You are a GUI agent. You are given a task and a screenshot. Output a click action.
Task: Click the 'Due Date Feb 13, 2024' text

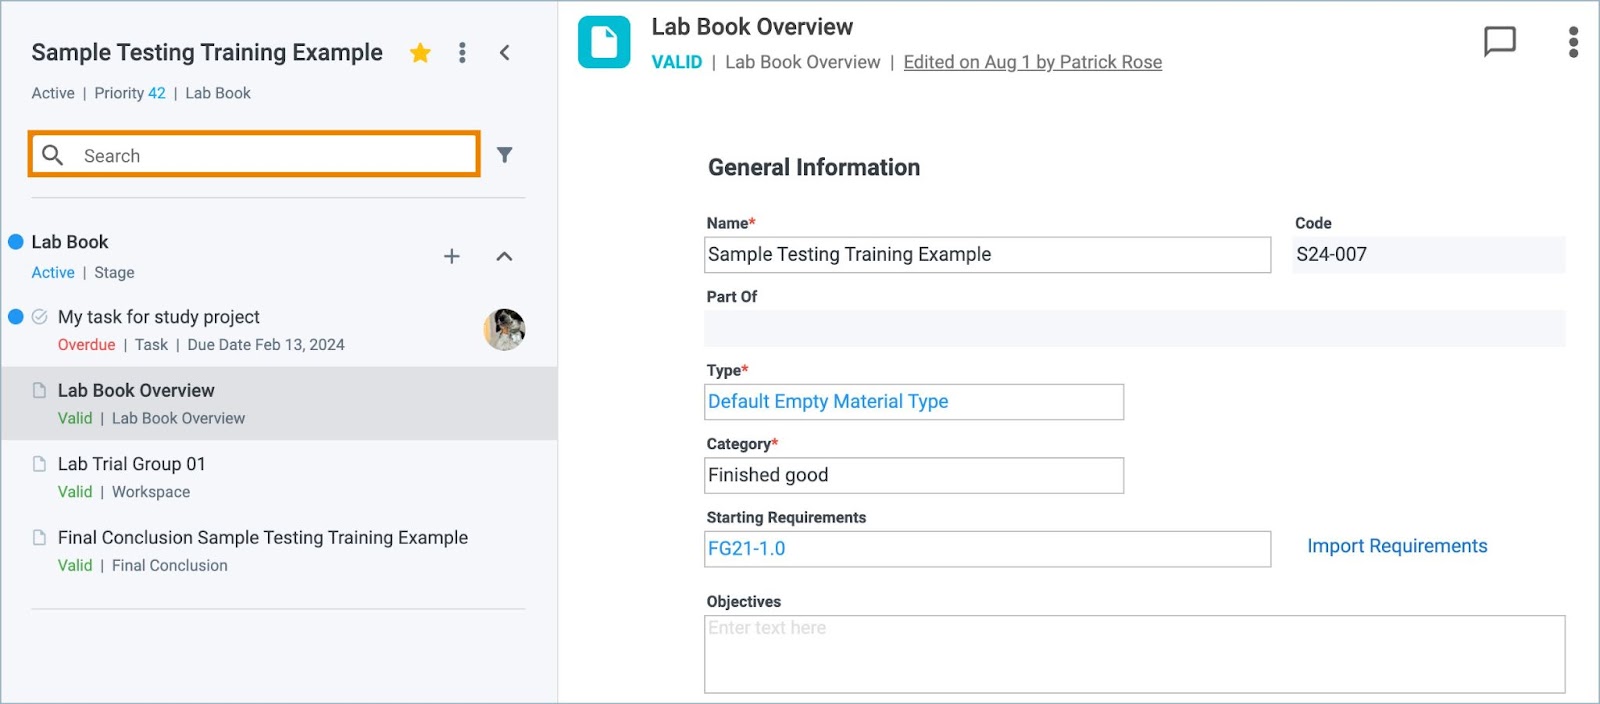tap(266, 345)
